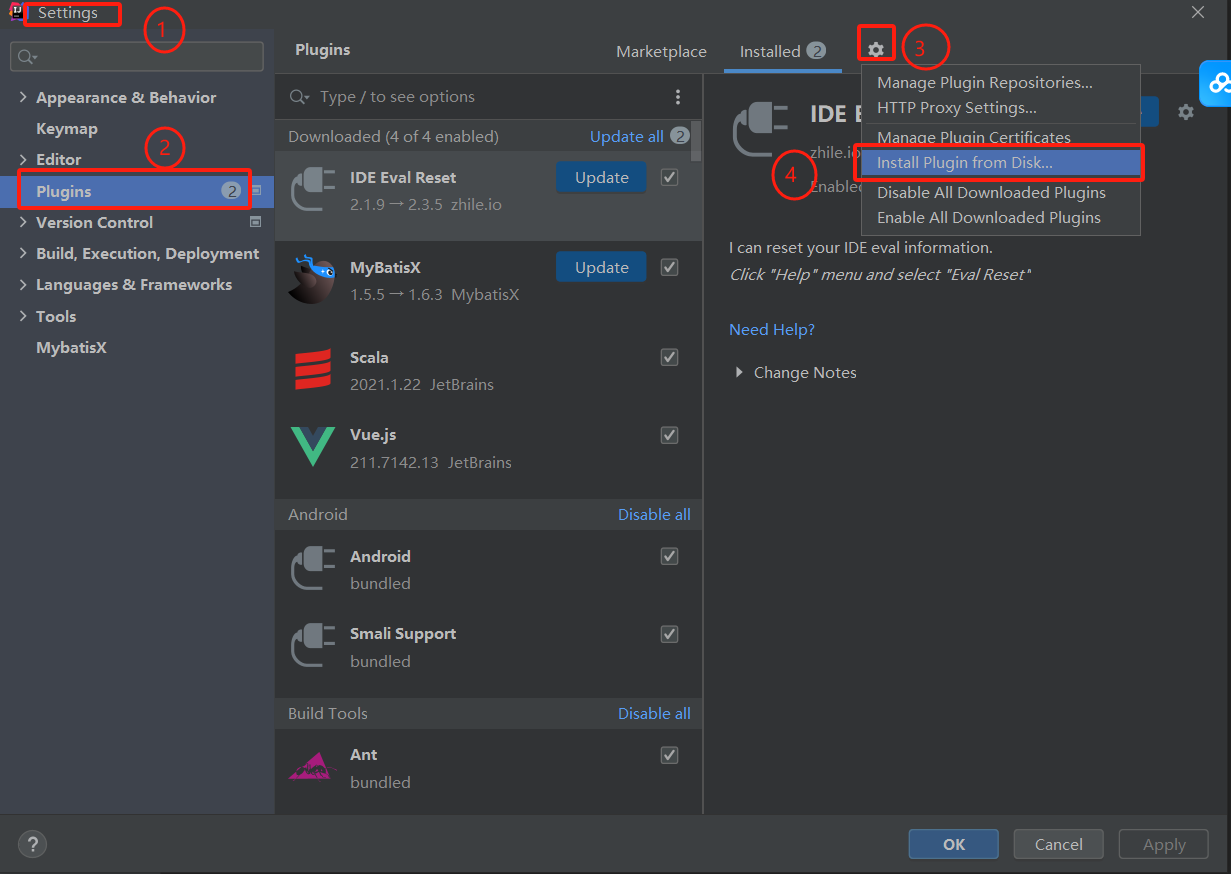Screen dimensions: 1231x874
Task: Uncheck the Ant plugin checkbox
Action: coord(670,755)
